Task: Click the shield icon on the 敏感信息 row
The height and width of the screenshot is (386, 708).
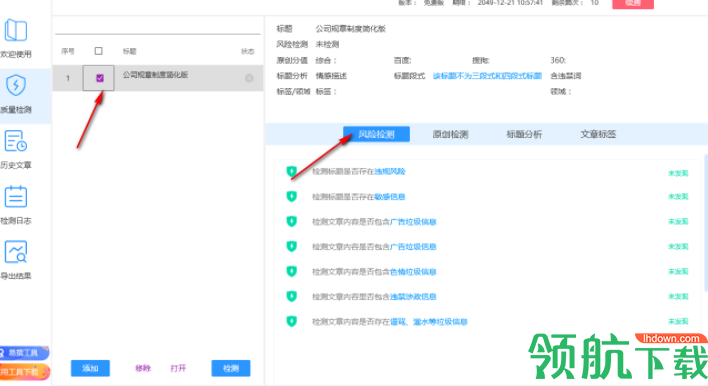Action: (292, 196)
